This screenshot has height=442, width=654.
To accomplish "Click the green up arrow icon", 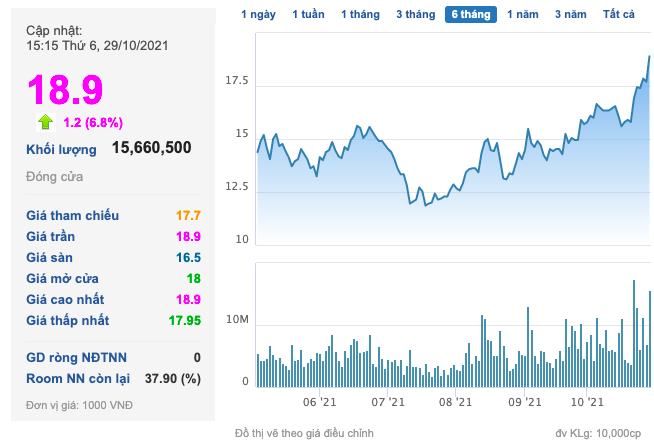I will click(45, 122).
